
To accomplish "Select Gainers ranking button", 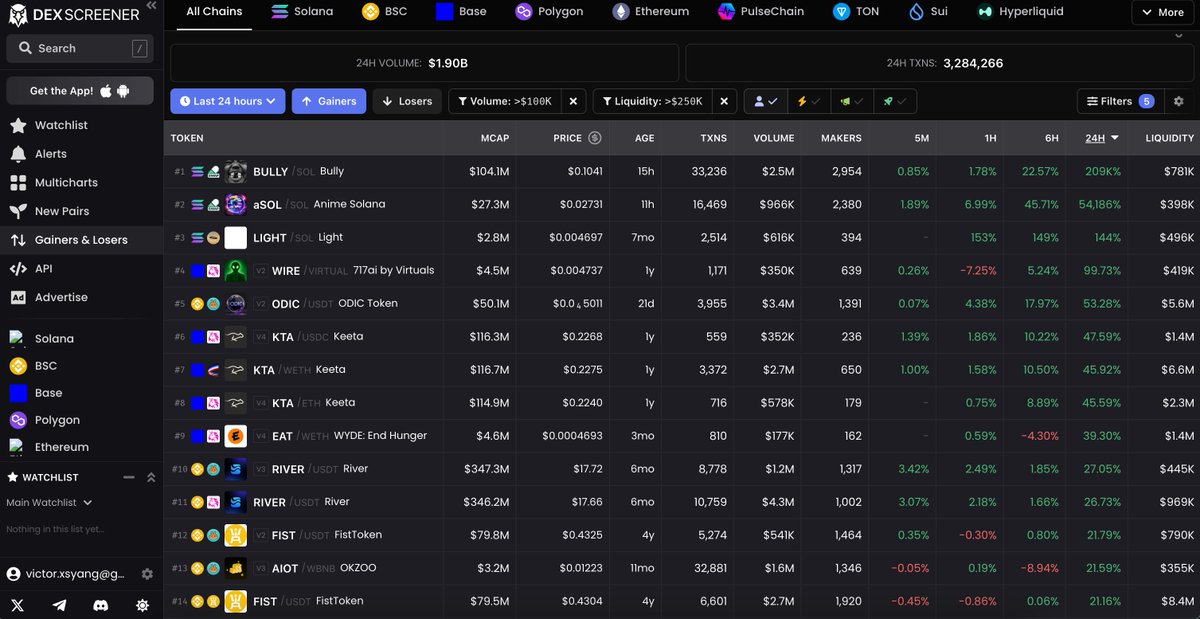I will (329, 101).
